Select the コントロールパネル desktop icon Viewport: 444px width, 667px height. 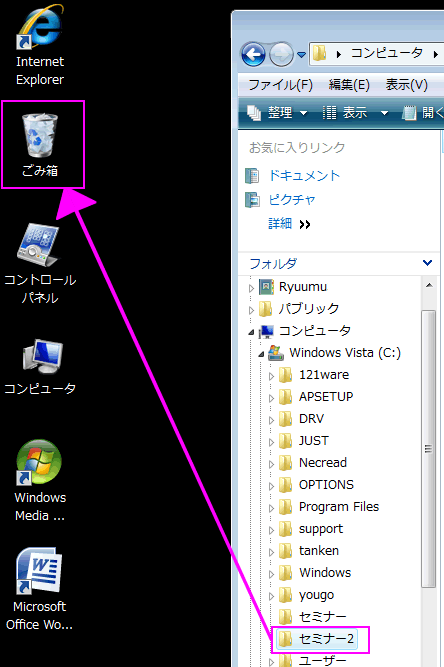[x=40, y=264]
